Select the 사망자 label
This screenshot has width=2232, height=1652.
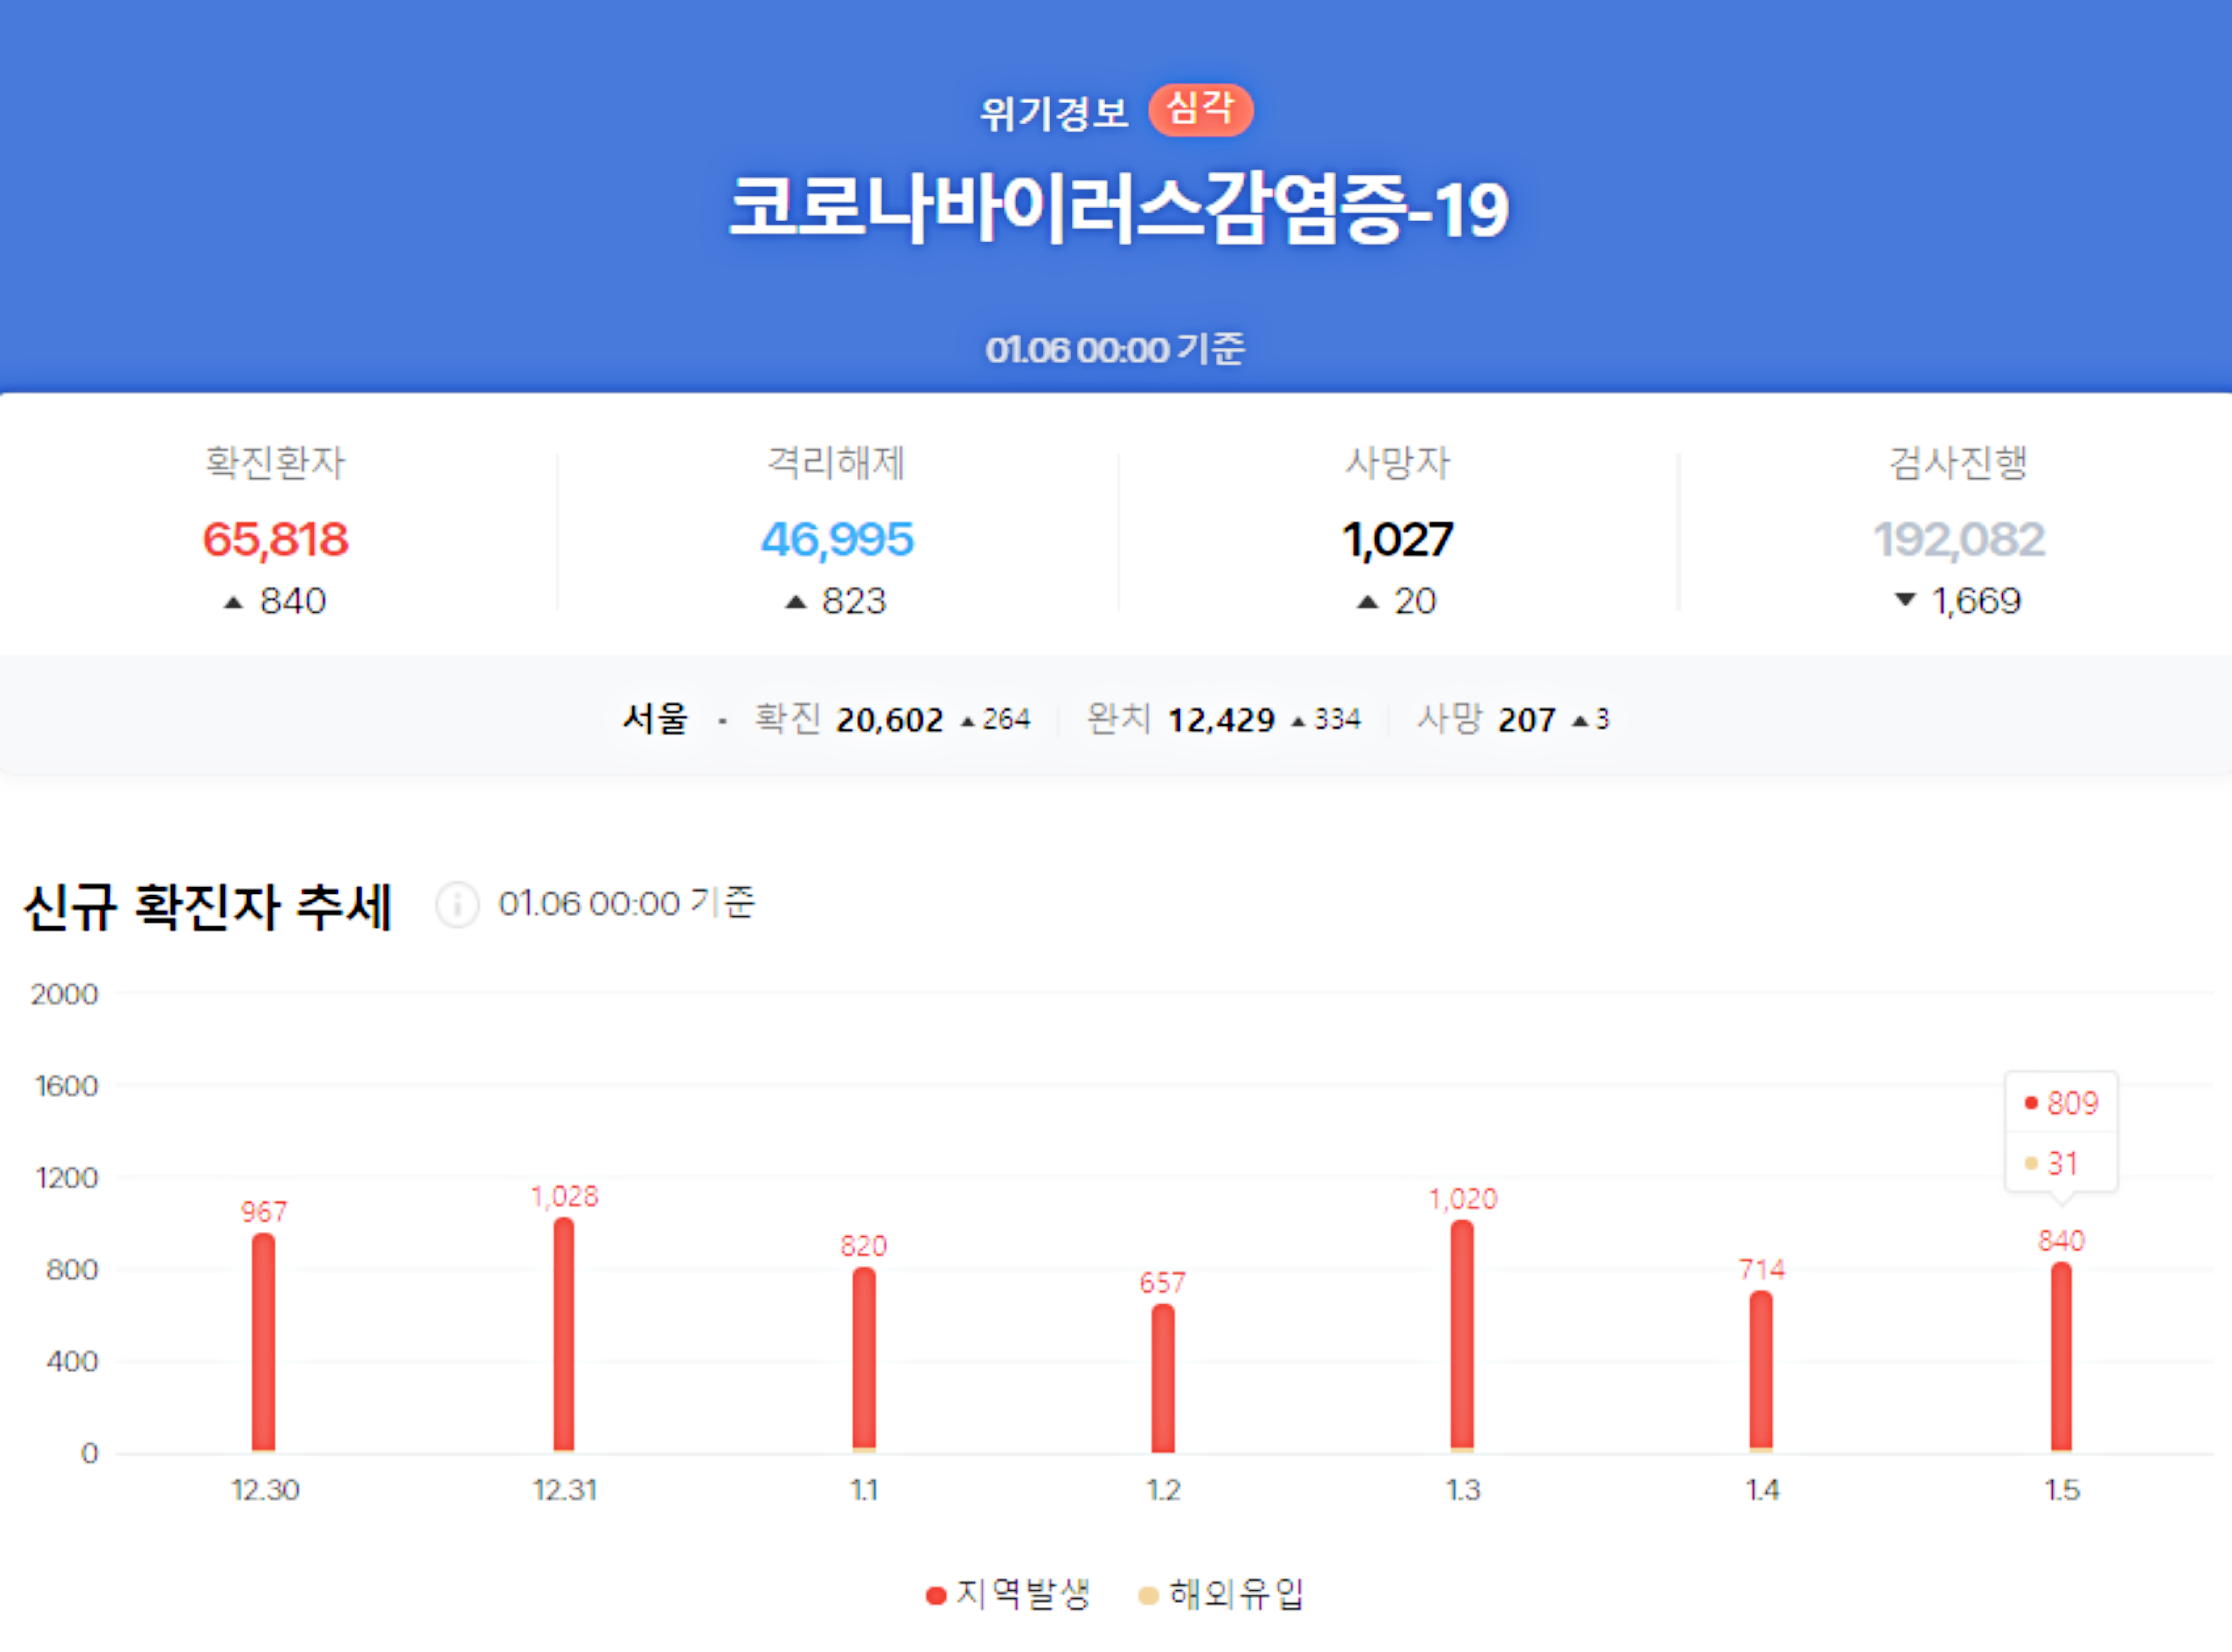(x=1397, y=463)
